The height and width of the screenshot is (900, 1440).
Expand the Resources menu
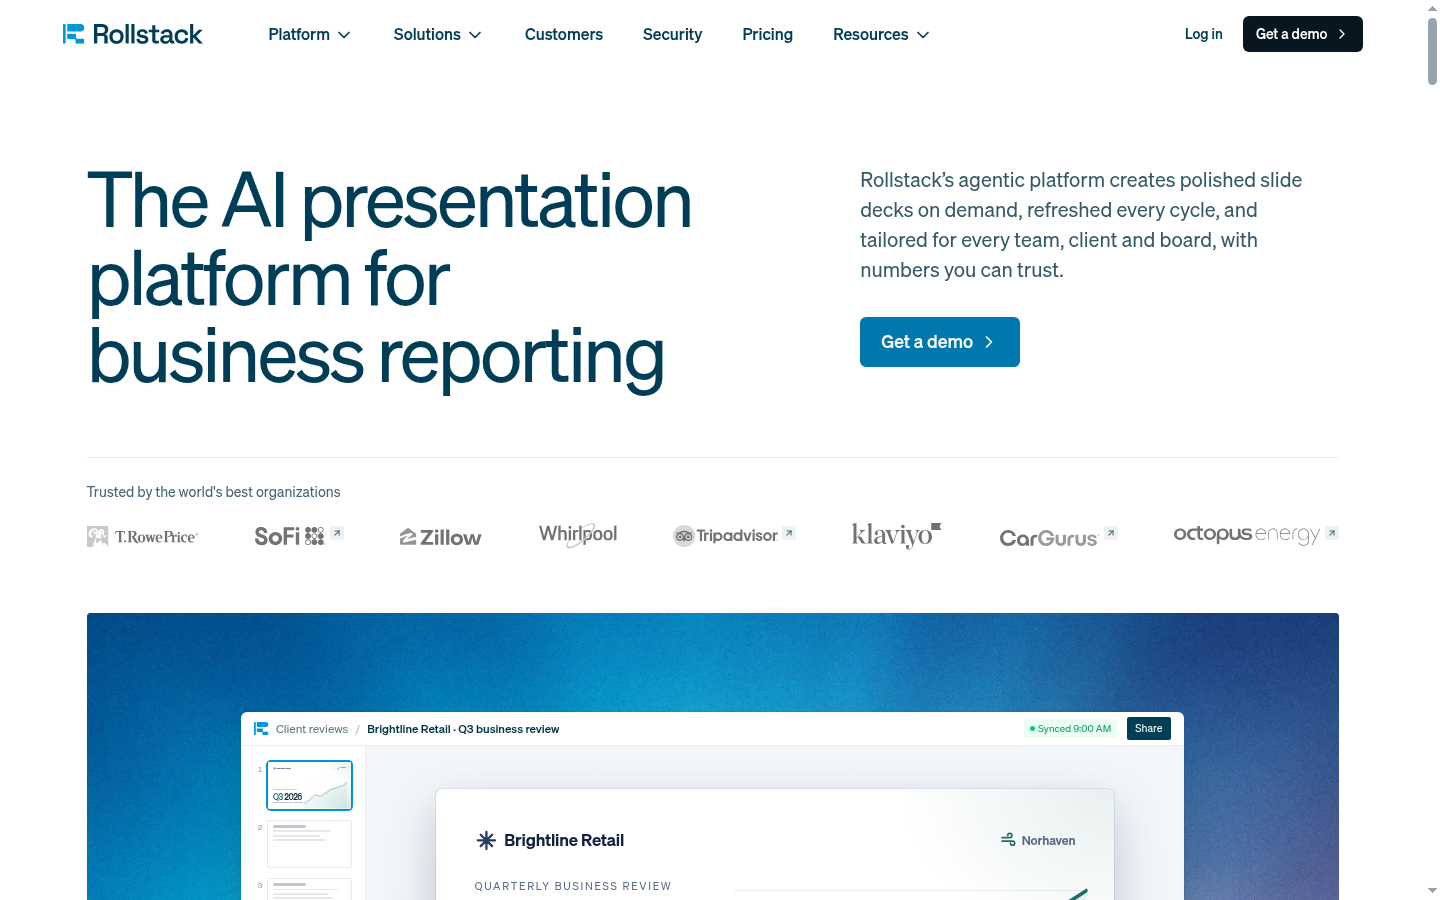click(882, 34)
